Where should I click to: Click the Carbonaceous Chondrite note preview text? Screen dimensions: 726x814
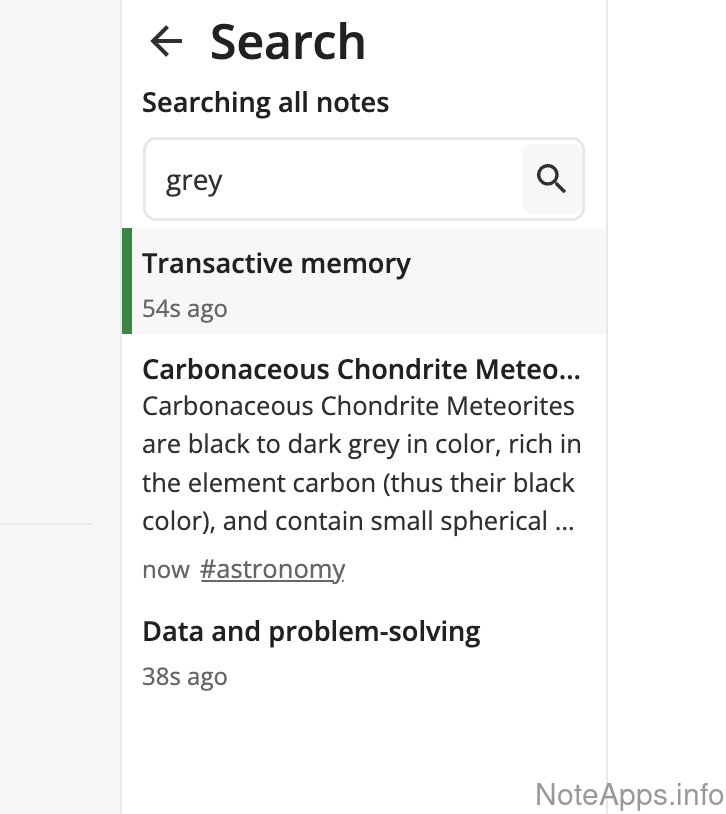pyautogui.click(x=360, y=464)
